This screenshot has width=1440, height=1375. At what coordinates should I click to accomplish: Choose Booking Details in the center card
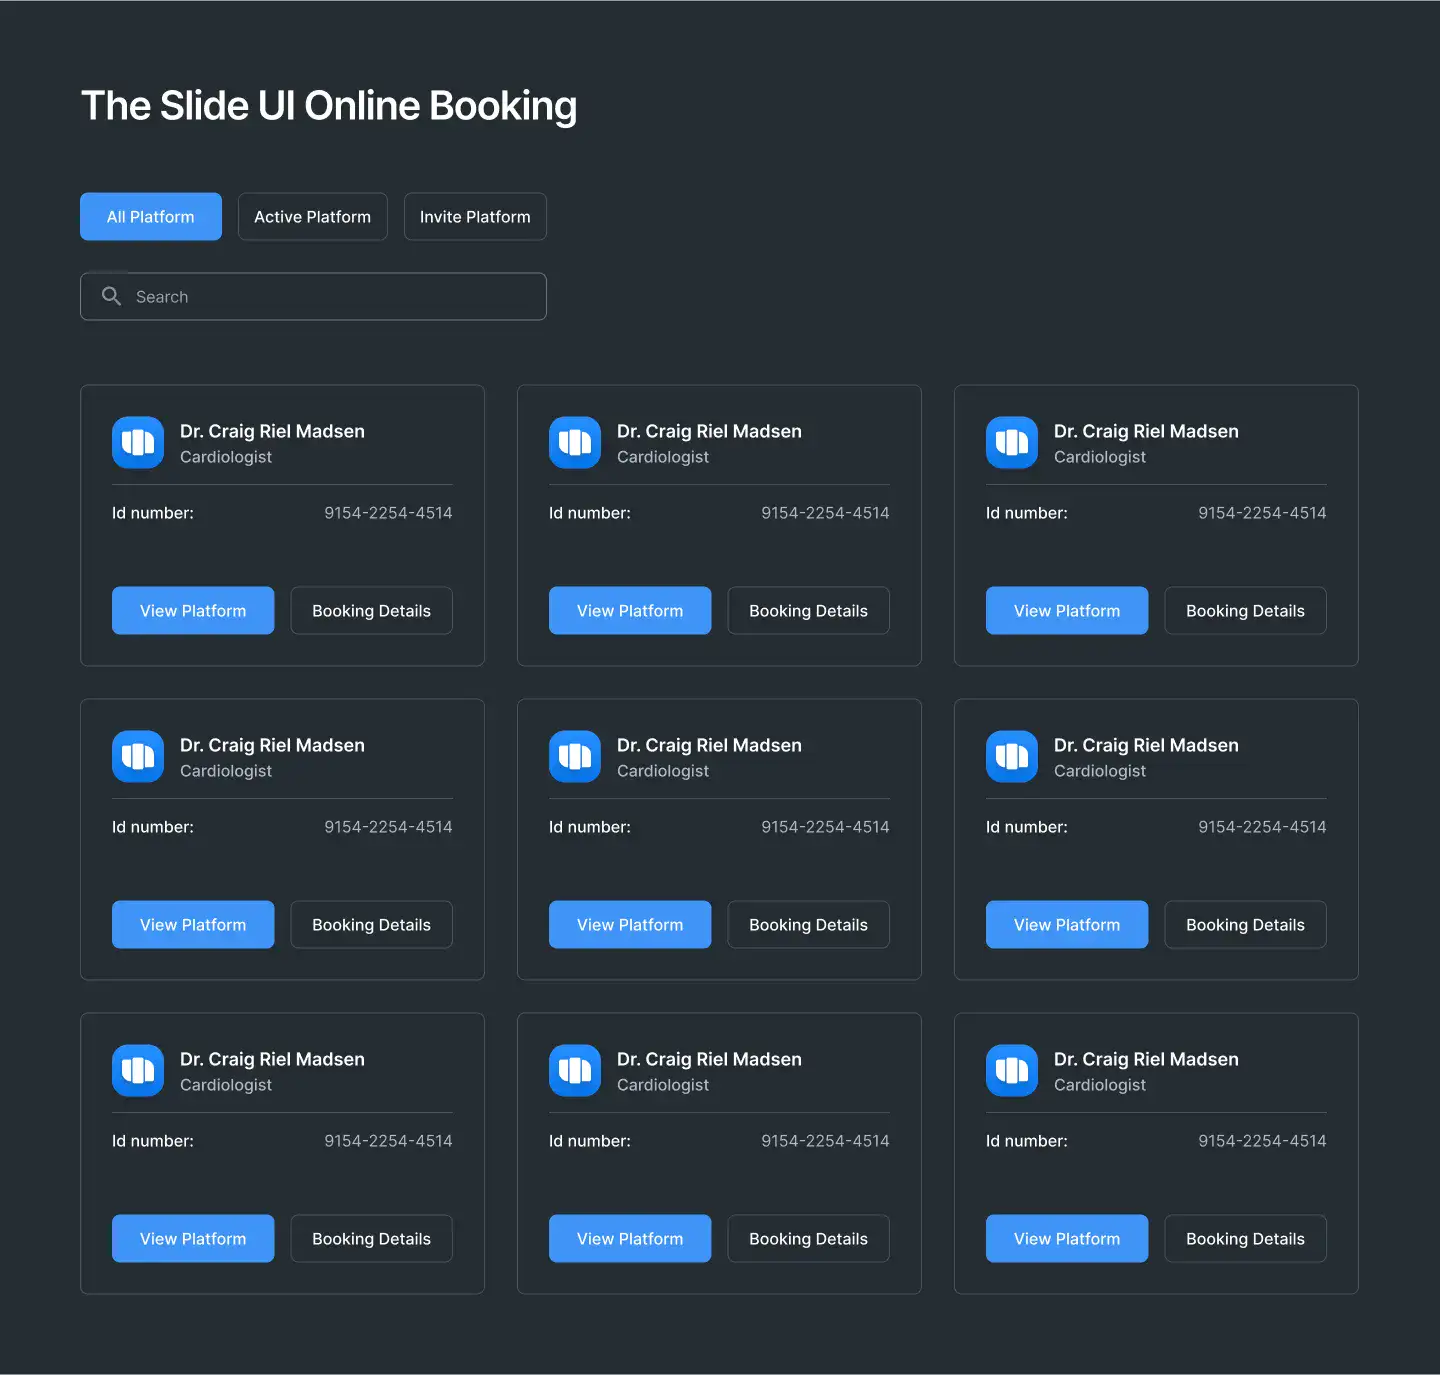coord(809,924)
